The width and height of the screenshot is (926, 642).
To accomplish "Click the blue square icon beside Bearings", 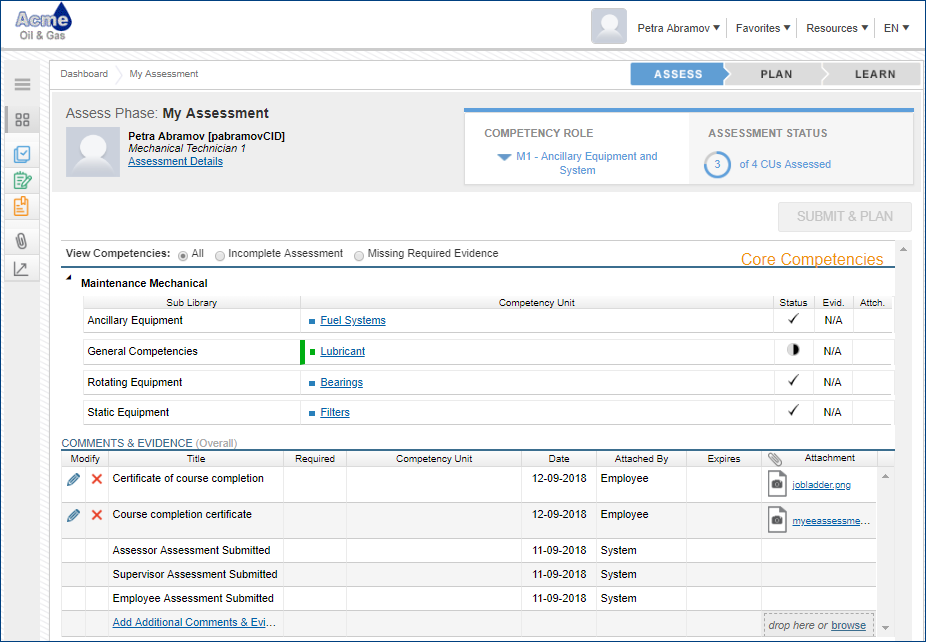I will tap(312, 383).
